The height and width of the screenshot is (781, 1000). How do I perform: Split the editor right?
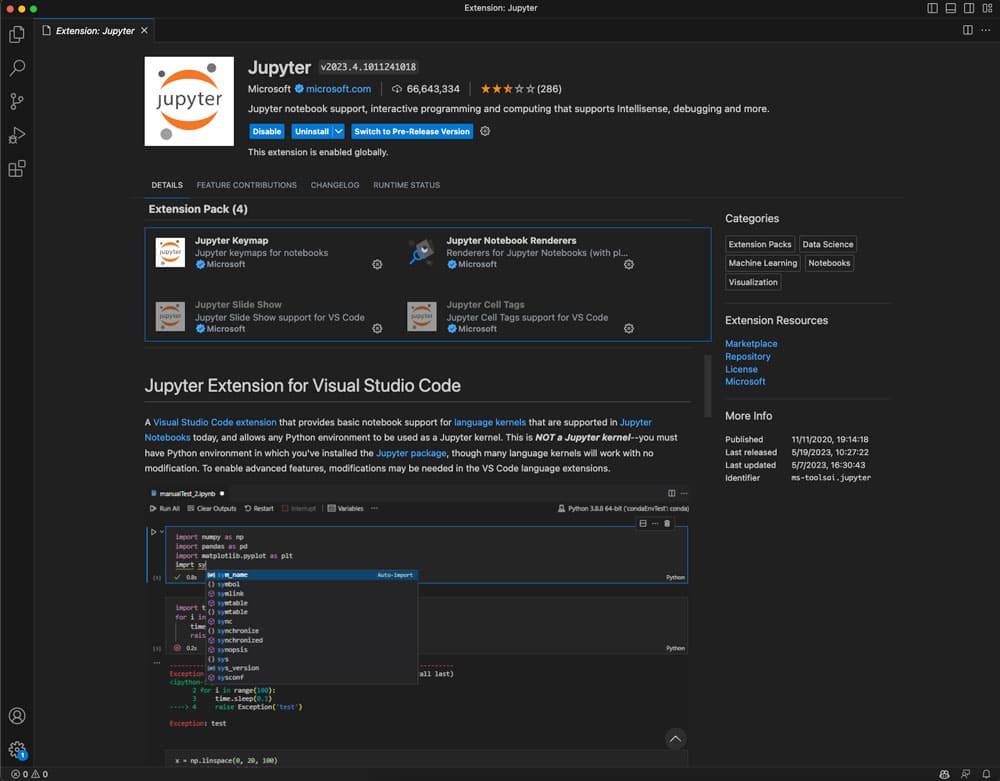[967, 30]
